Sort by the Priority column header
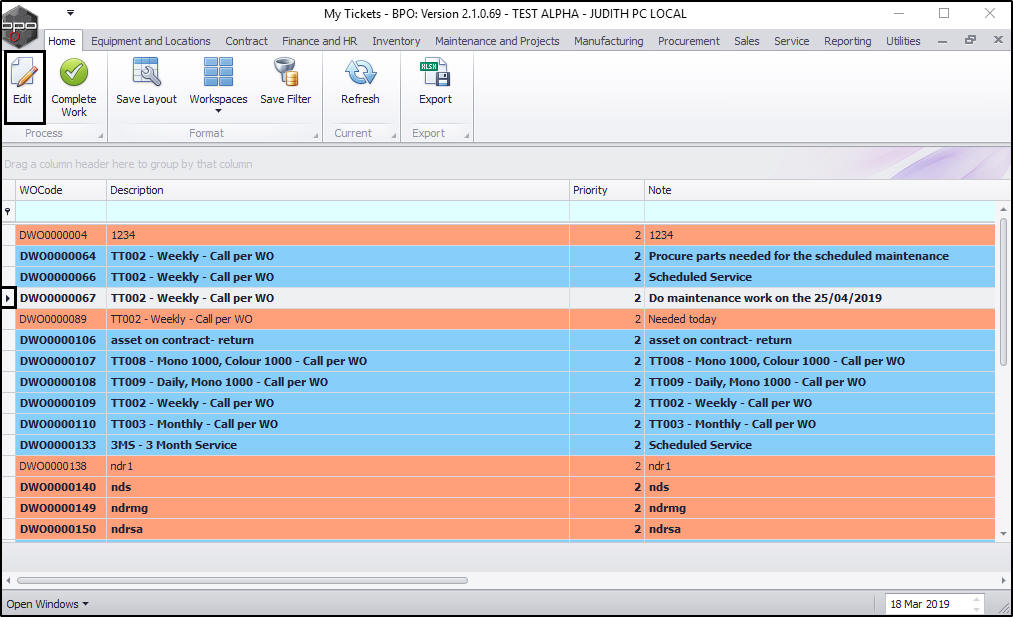The height and width of the screenshot is (617, 1013). pos(605,190)
